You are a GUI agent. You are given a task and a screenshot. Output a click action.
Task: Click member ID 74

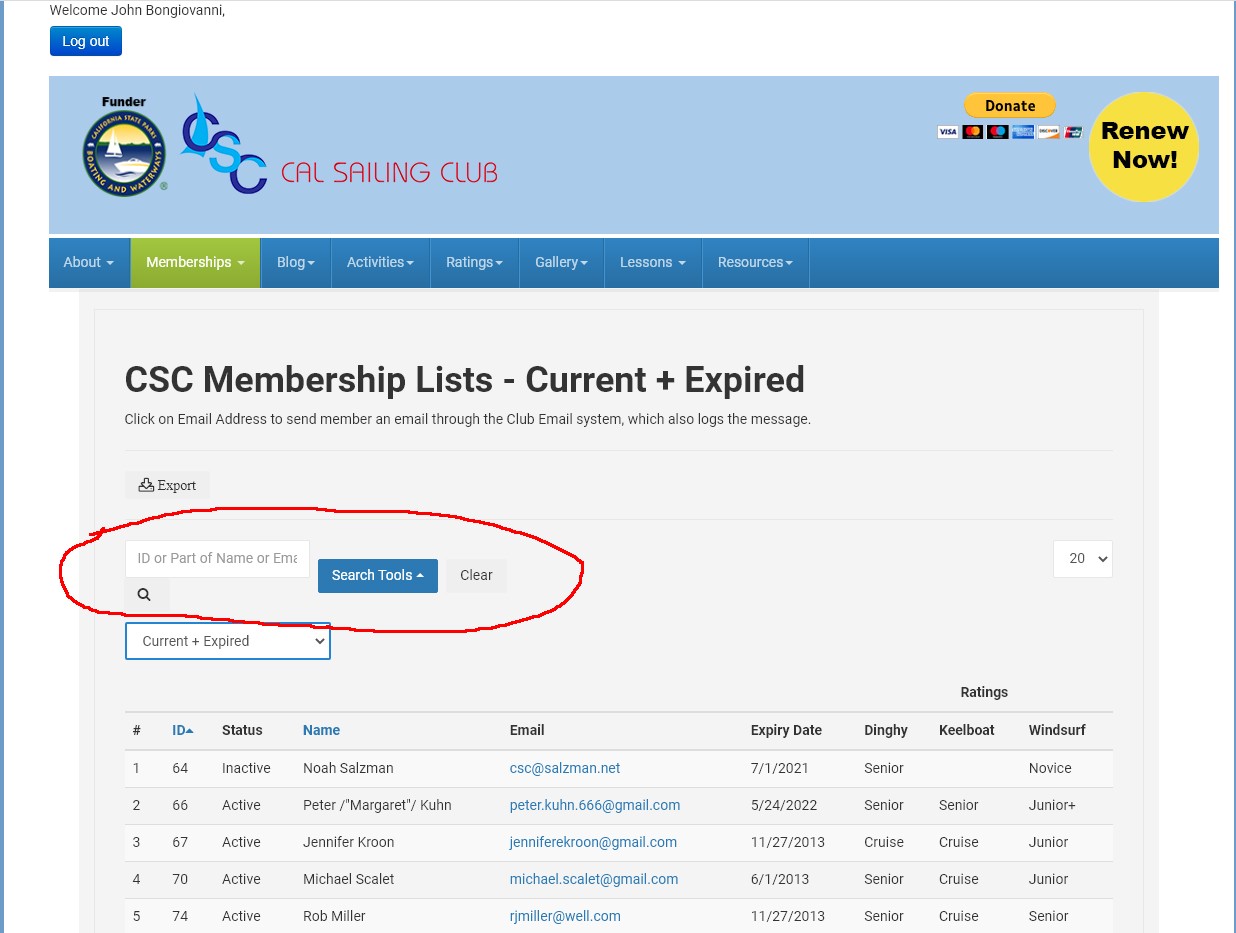180,916
